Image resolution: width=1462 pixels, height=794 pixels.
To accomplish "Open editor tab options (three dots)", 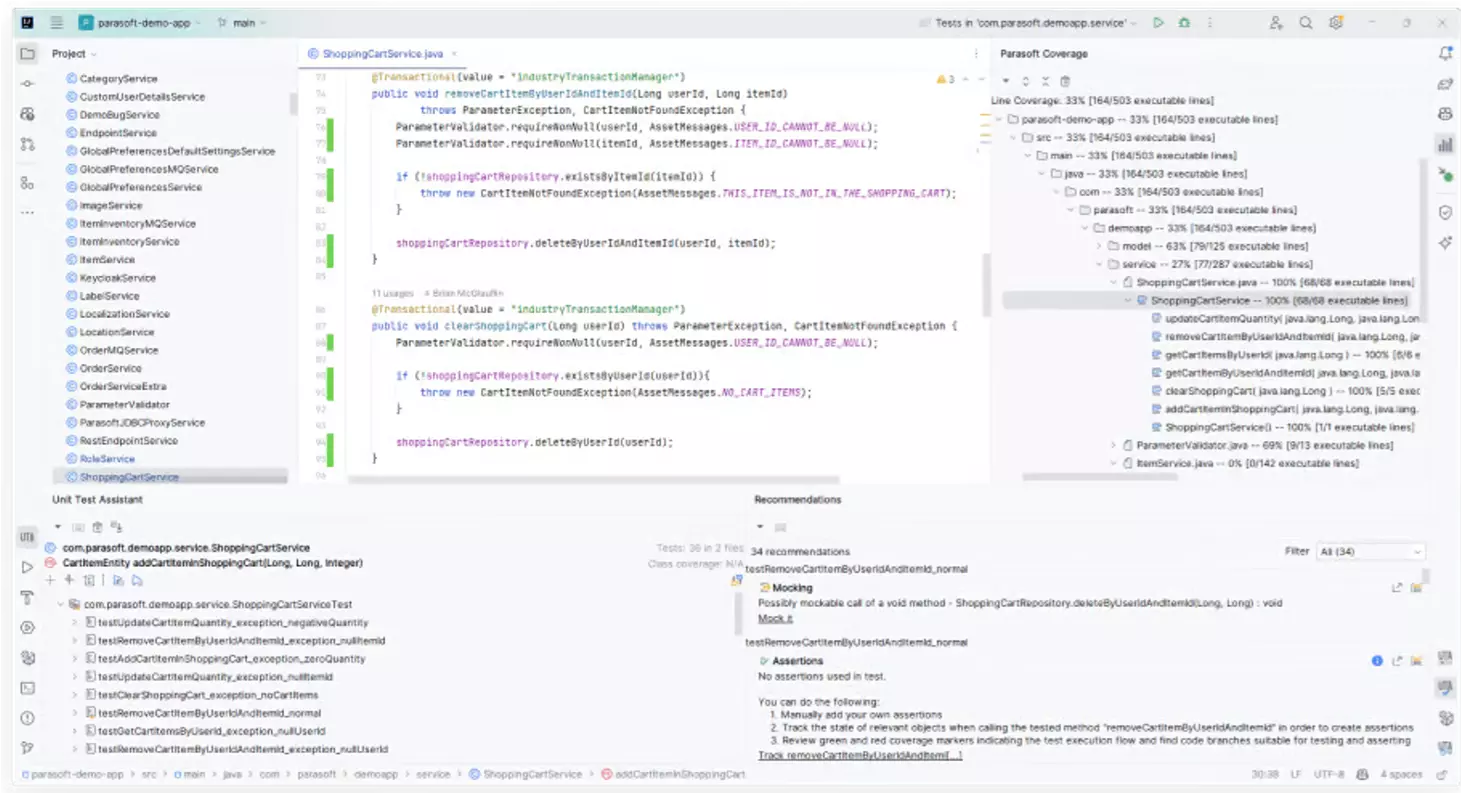I will (975, 54).
